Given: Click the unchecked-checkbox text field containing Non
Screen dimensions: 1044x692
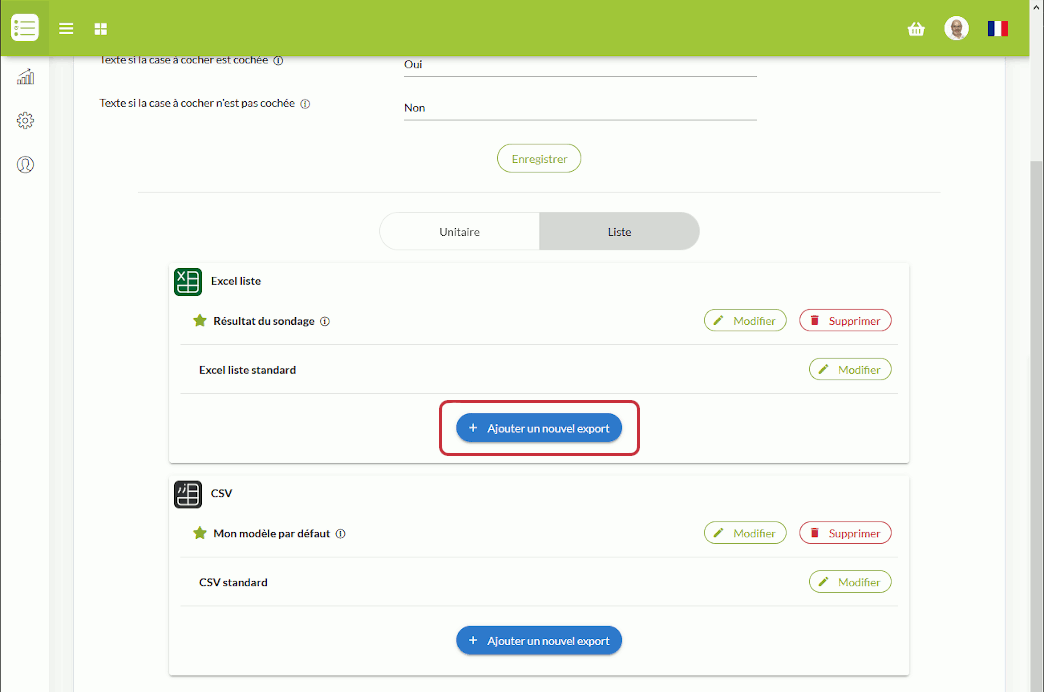Looking at the screenshot, I should [579, 108].
